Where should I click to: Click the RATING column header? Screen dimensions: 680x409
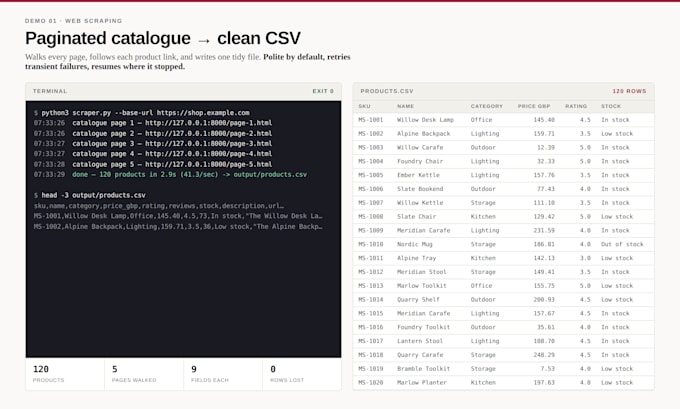pyautogui.click(x=576, y=106)
